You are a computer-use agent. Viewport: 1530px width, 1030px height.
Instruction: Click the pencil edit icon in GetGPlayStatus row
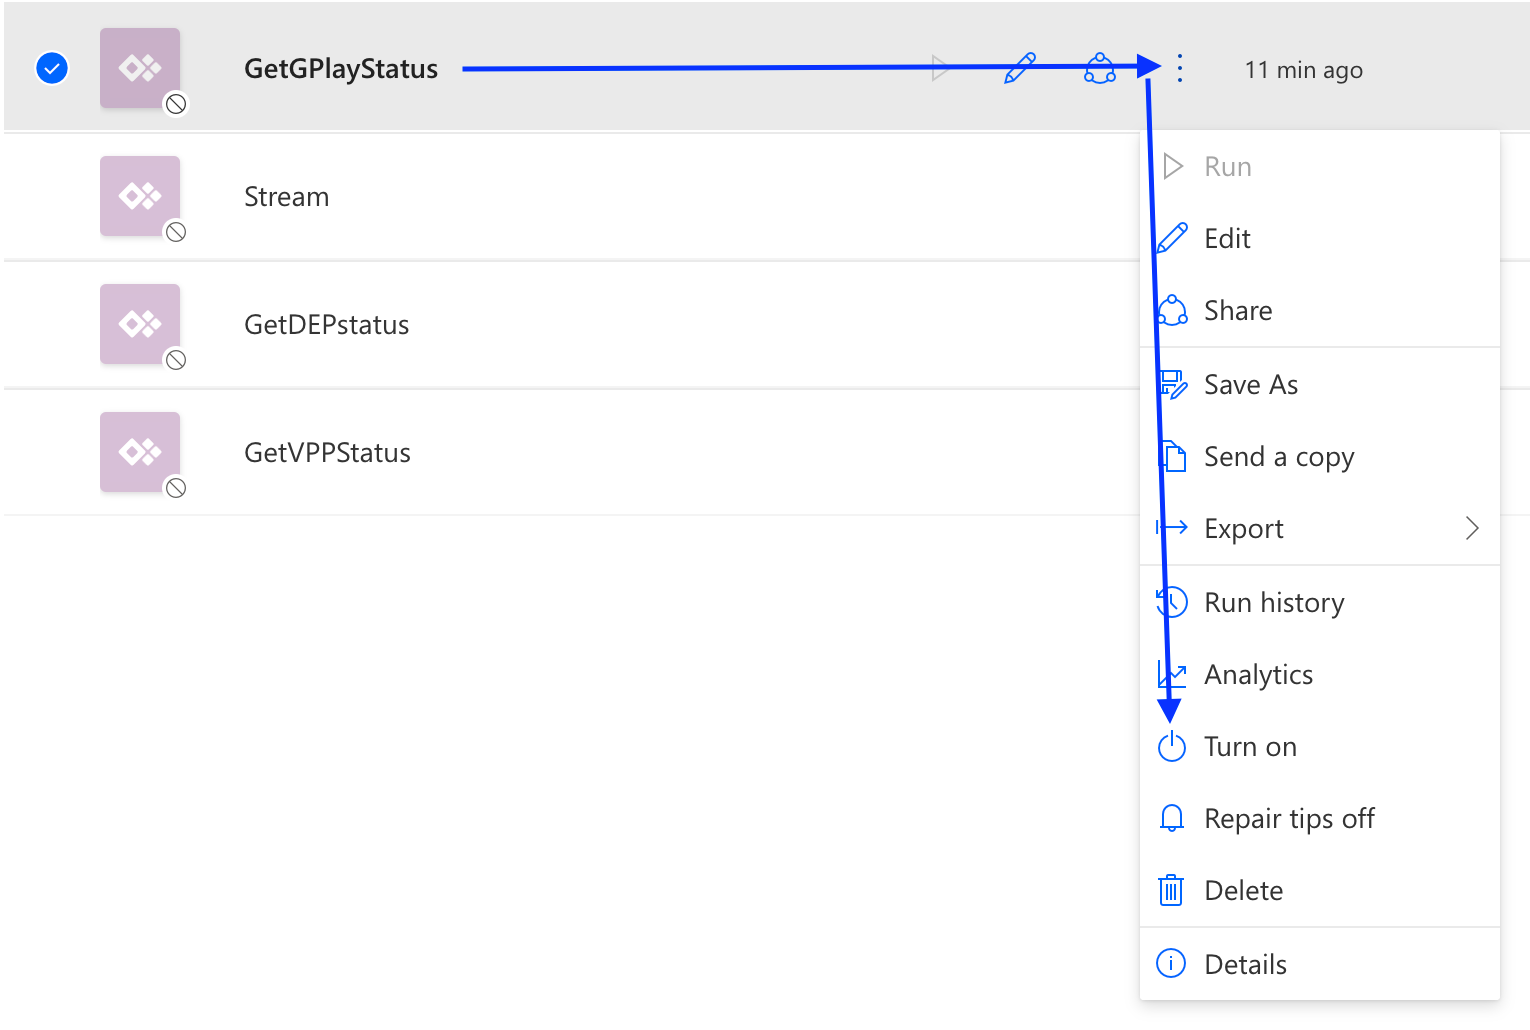[1019, 69]
